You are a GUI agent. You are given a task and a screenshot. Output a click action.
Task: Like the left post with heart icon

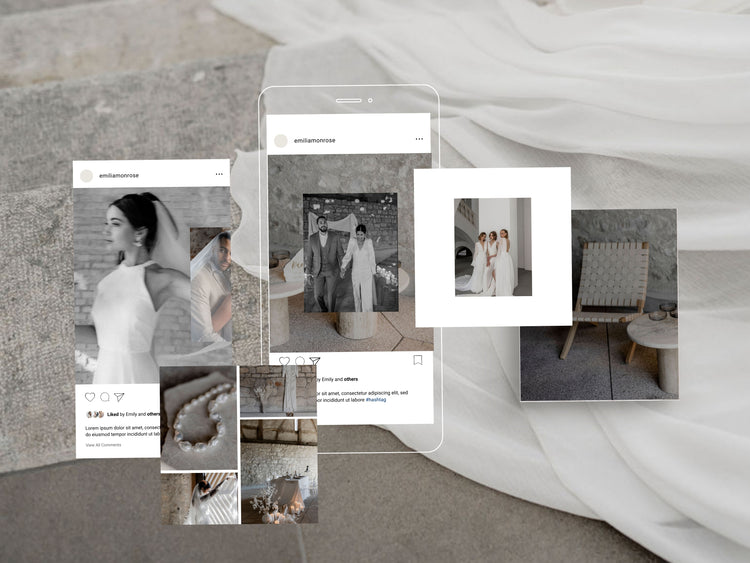point(90,397)
